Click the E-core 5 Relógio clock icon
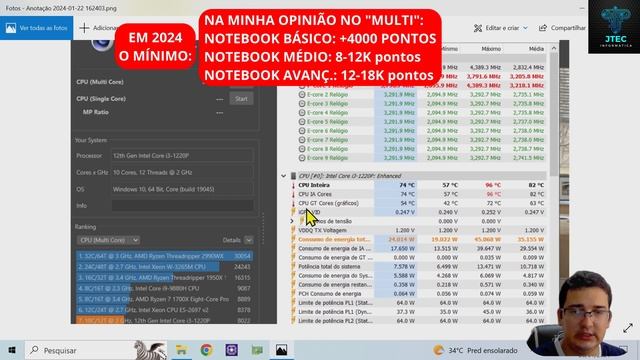 (x=302, y=122)
